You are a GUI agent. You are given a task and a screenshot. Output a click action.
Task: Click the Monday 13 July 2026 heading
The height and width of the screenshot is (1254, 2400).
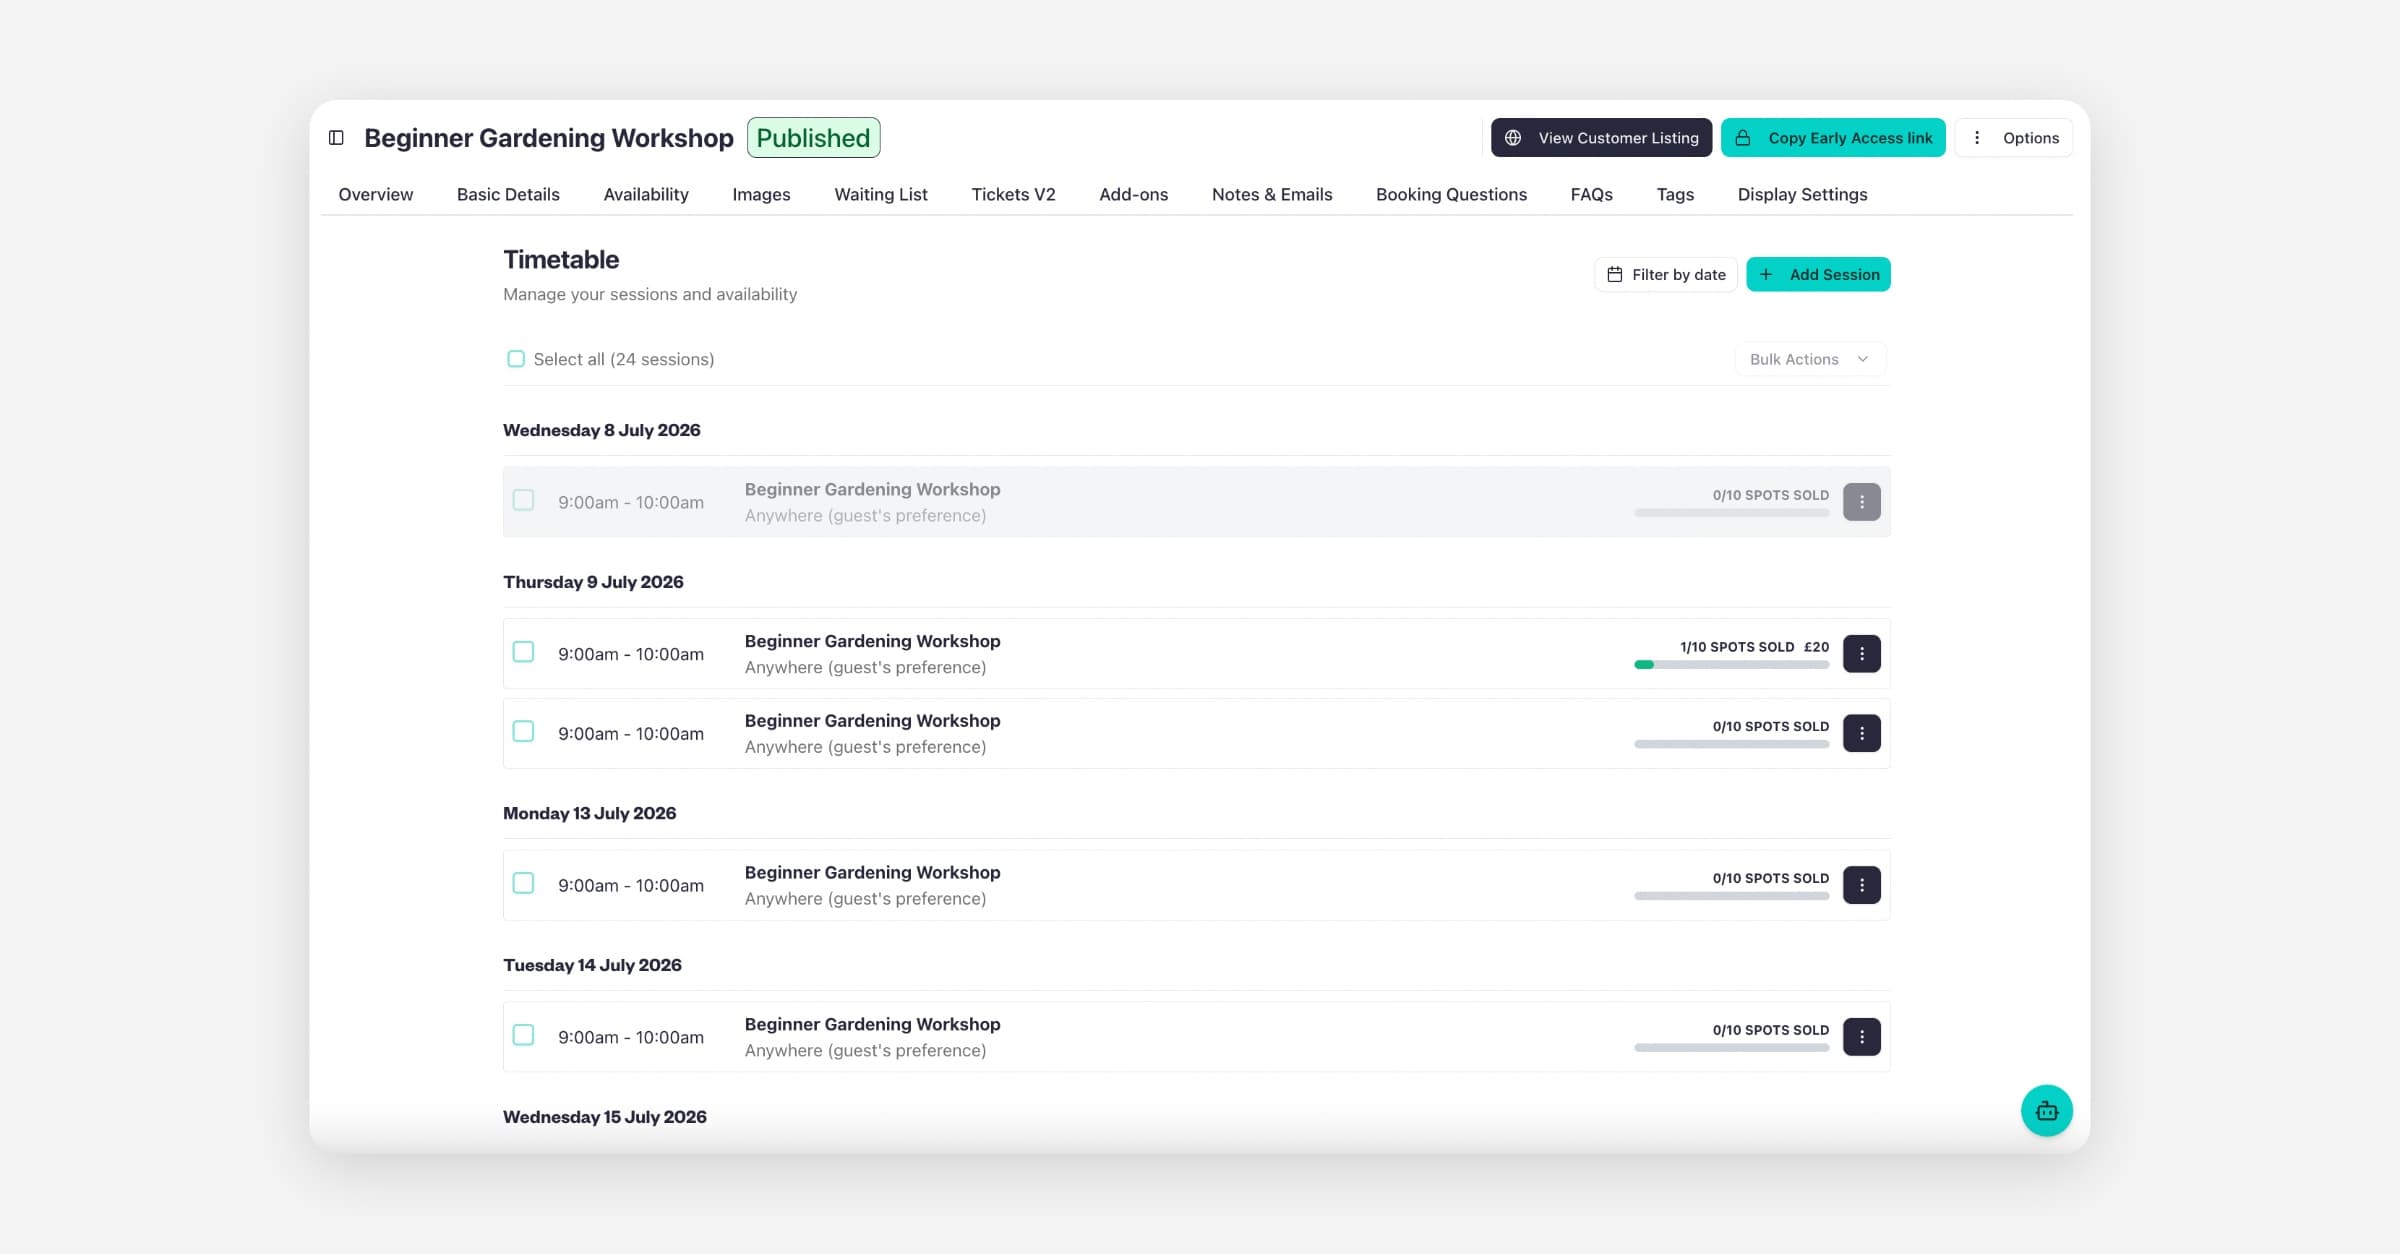click(x=589, y=813)
